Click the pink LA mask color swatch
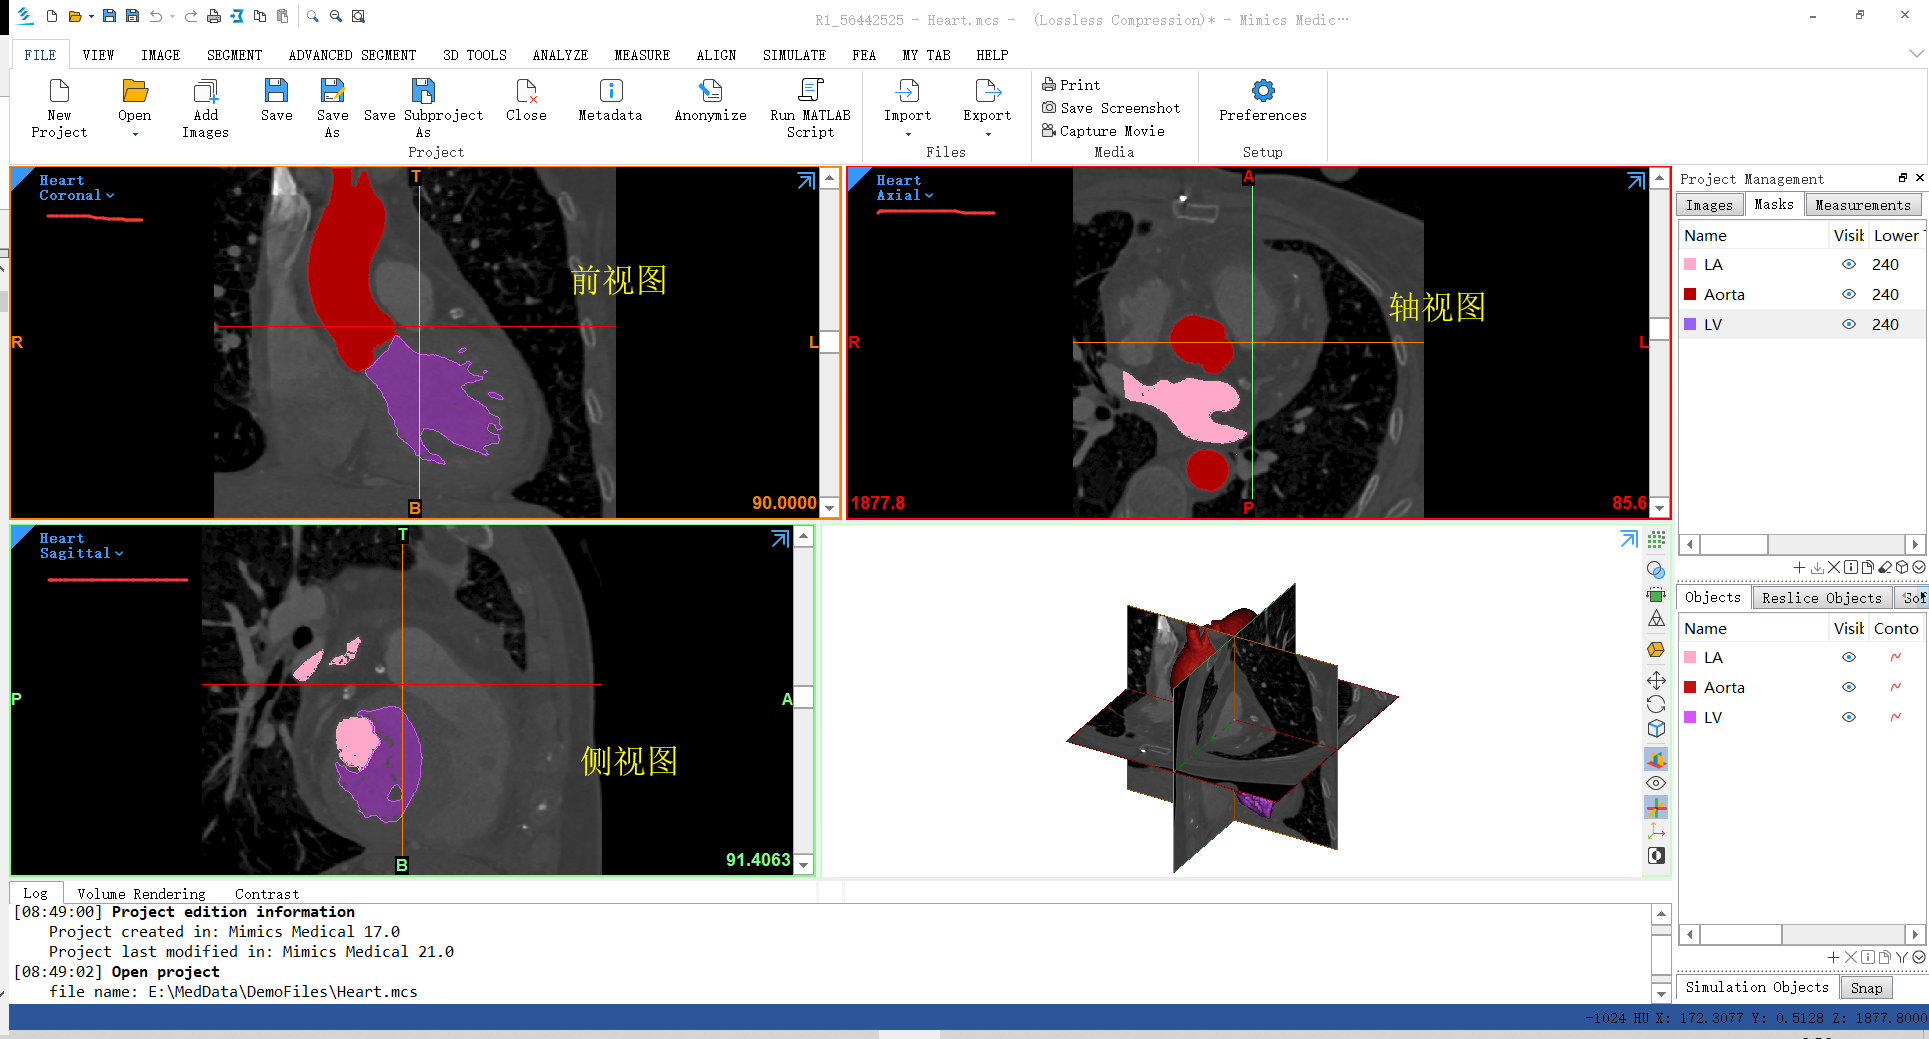Viewport: 1929px width, 1039px height. [1690, 264]
